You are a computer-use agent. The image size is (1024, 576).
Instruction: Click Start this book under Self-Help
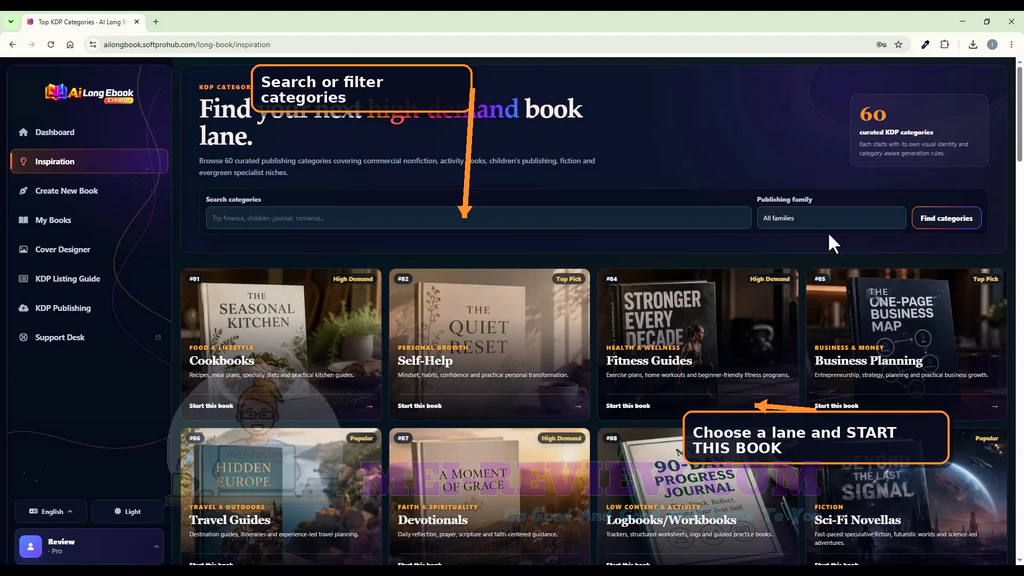419,406
